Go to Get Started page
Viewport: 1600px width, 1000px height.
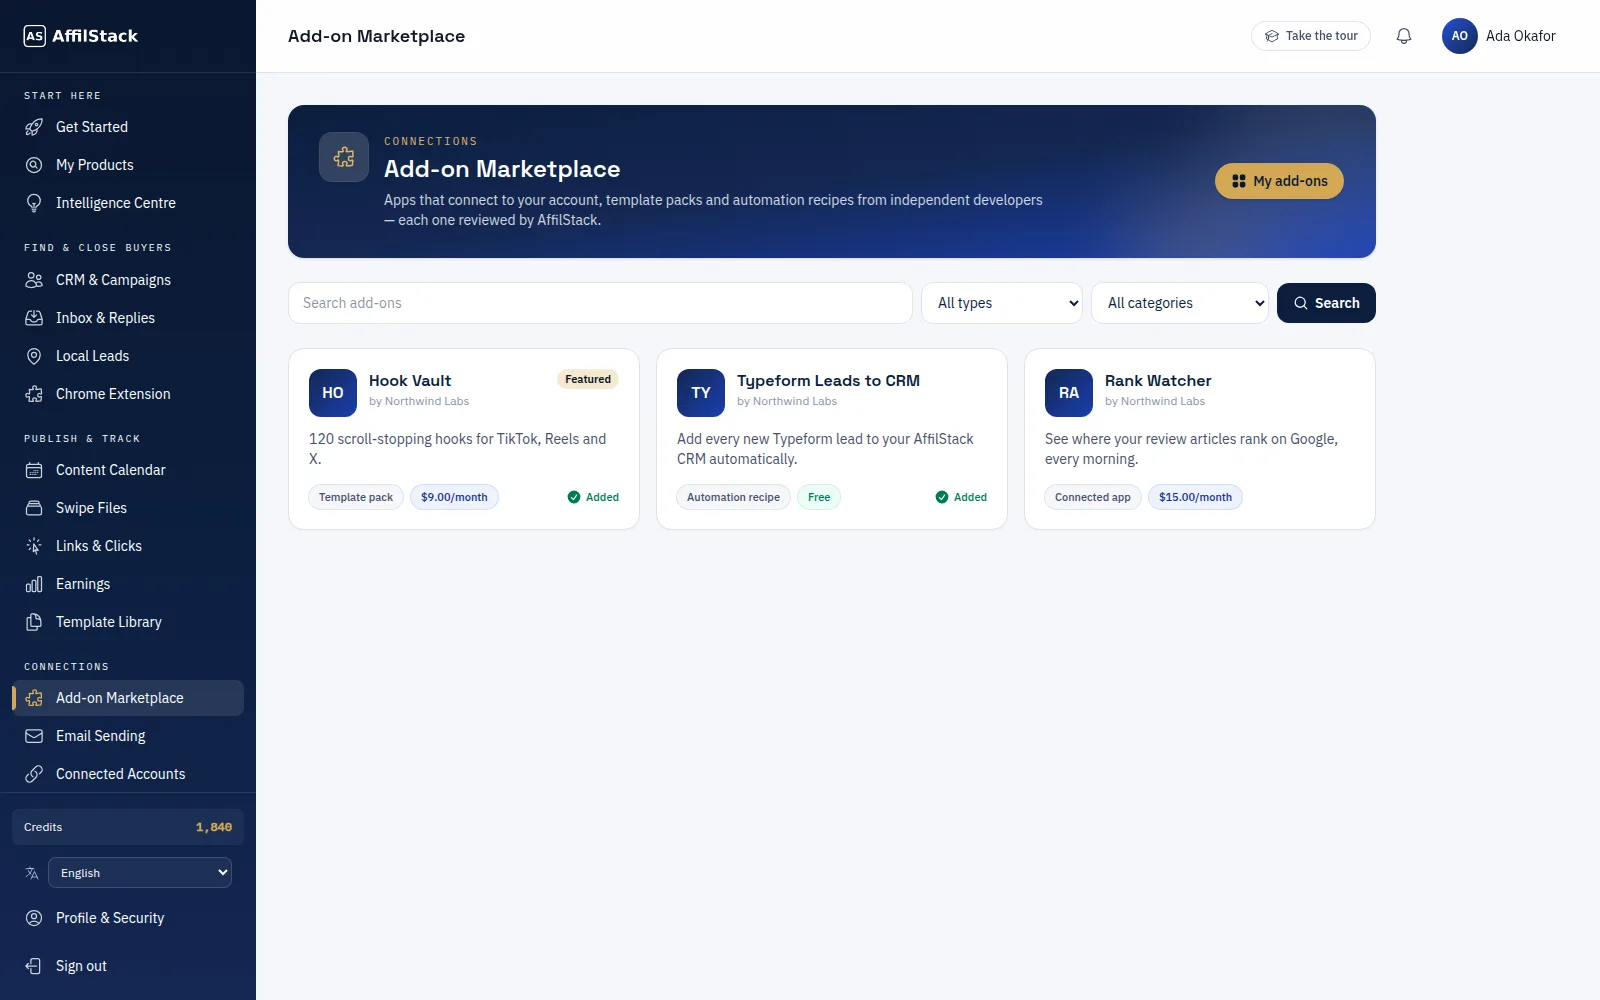[x=128, y=127]
